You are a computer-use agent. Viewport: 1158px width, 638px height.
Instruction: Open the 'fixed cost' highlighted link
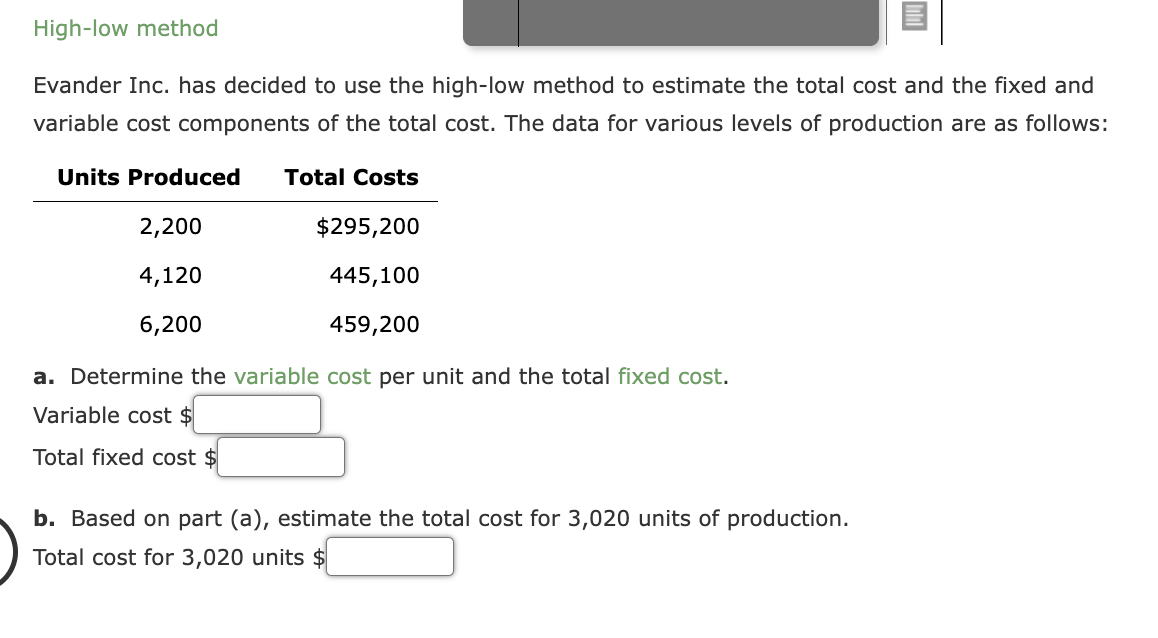[670, 377]
